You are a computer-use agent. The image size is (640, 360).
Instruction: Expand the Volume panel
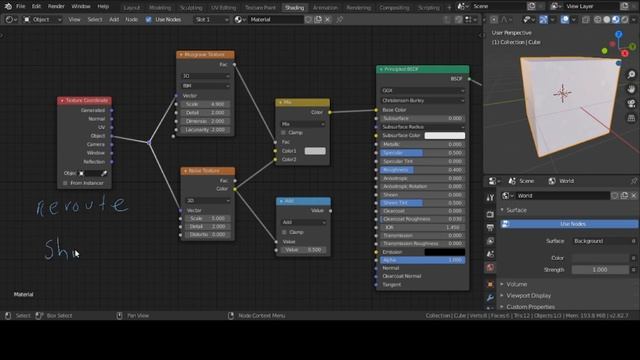516,284
